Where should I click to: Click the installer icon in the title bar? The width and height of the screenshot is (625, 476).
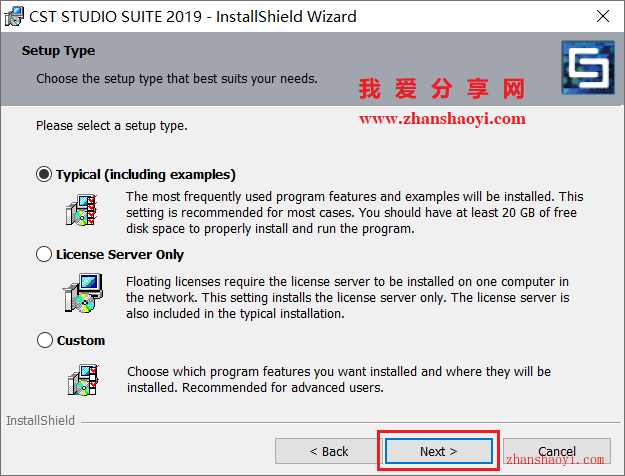click(14, 16)
